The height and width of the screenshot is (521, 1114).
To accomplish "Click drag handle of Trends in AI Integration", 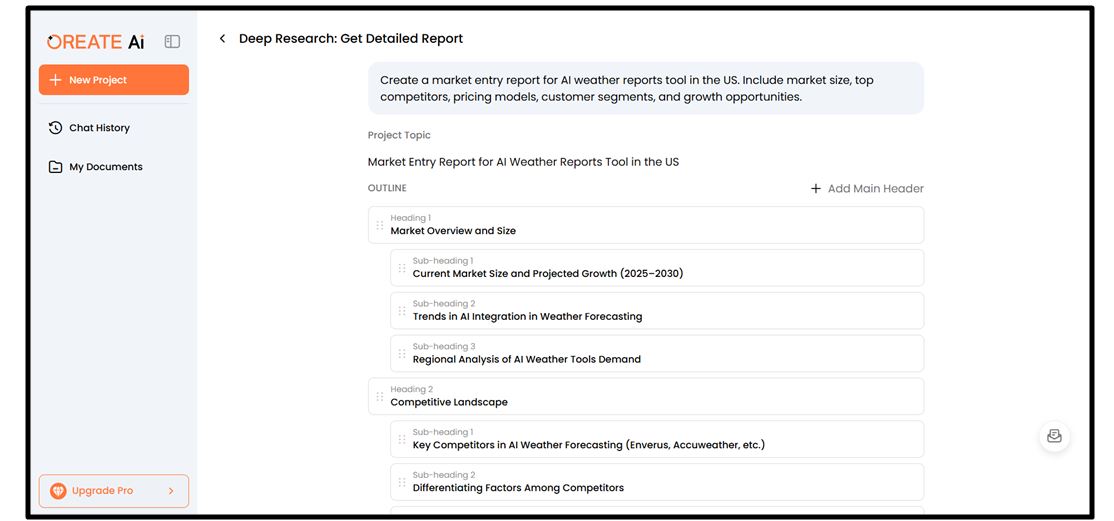I will [402, 311].
